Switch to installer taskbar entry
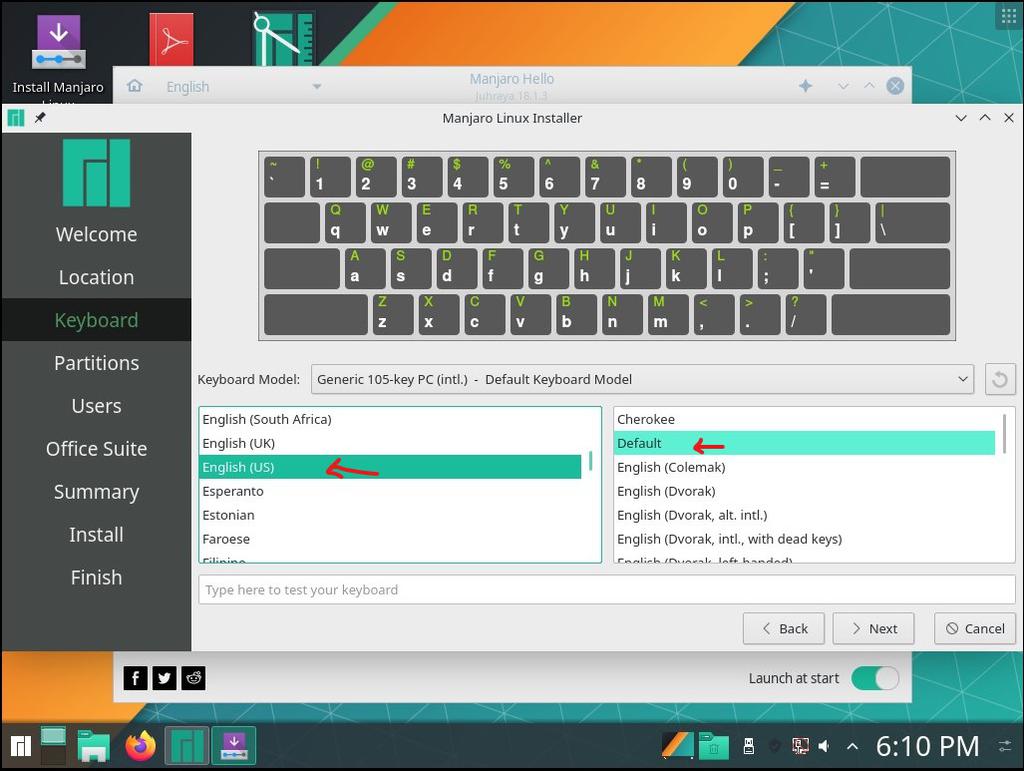 tap(234, 746)
